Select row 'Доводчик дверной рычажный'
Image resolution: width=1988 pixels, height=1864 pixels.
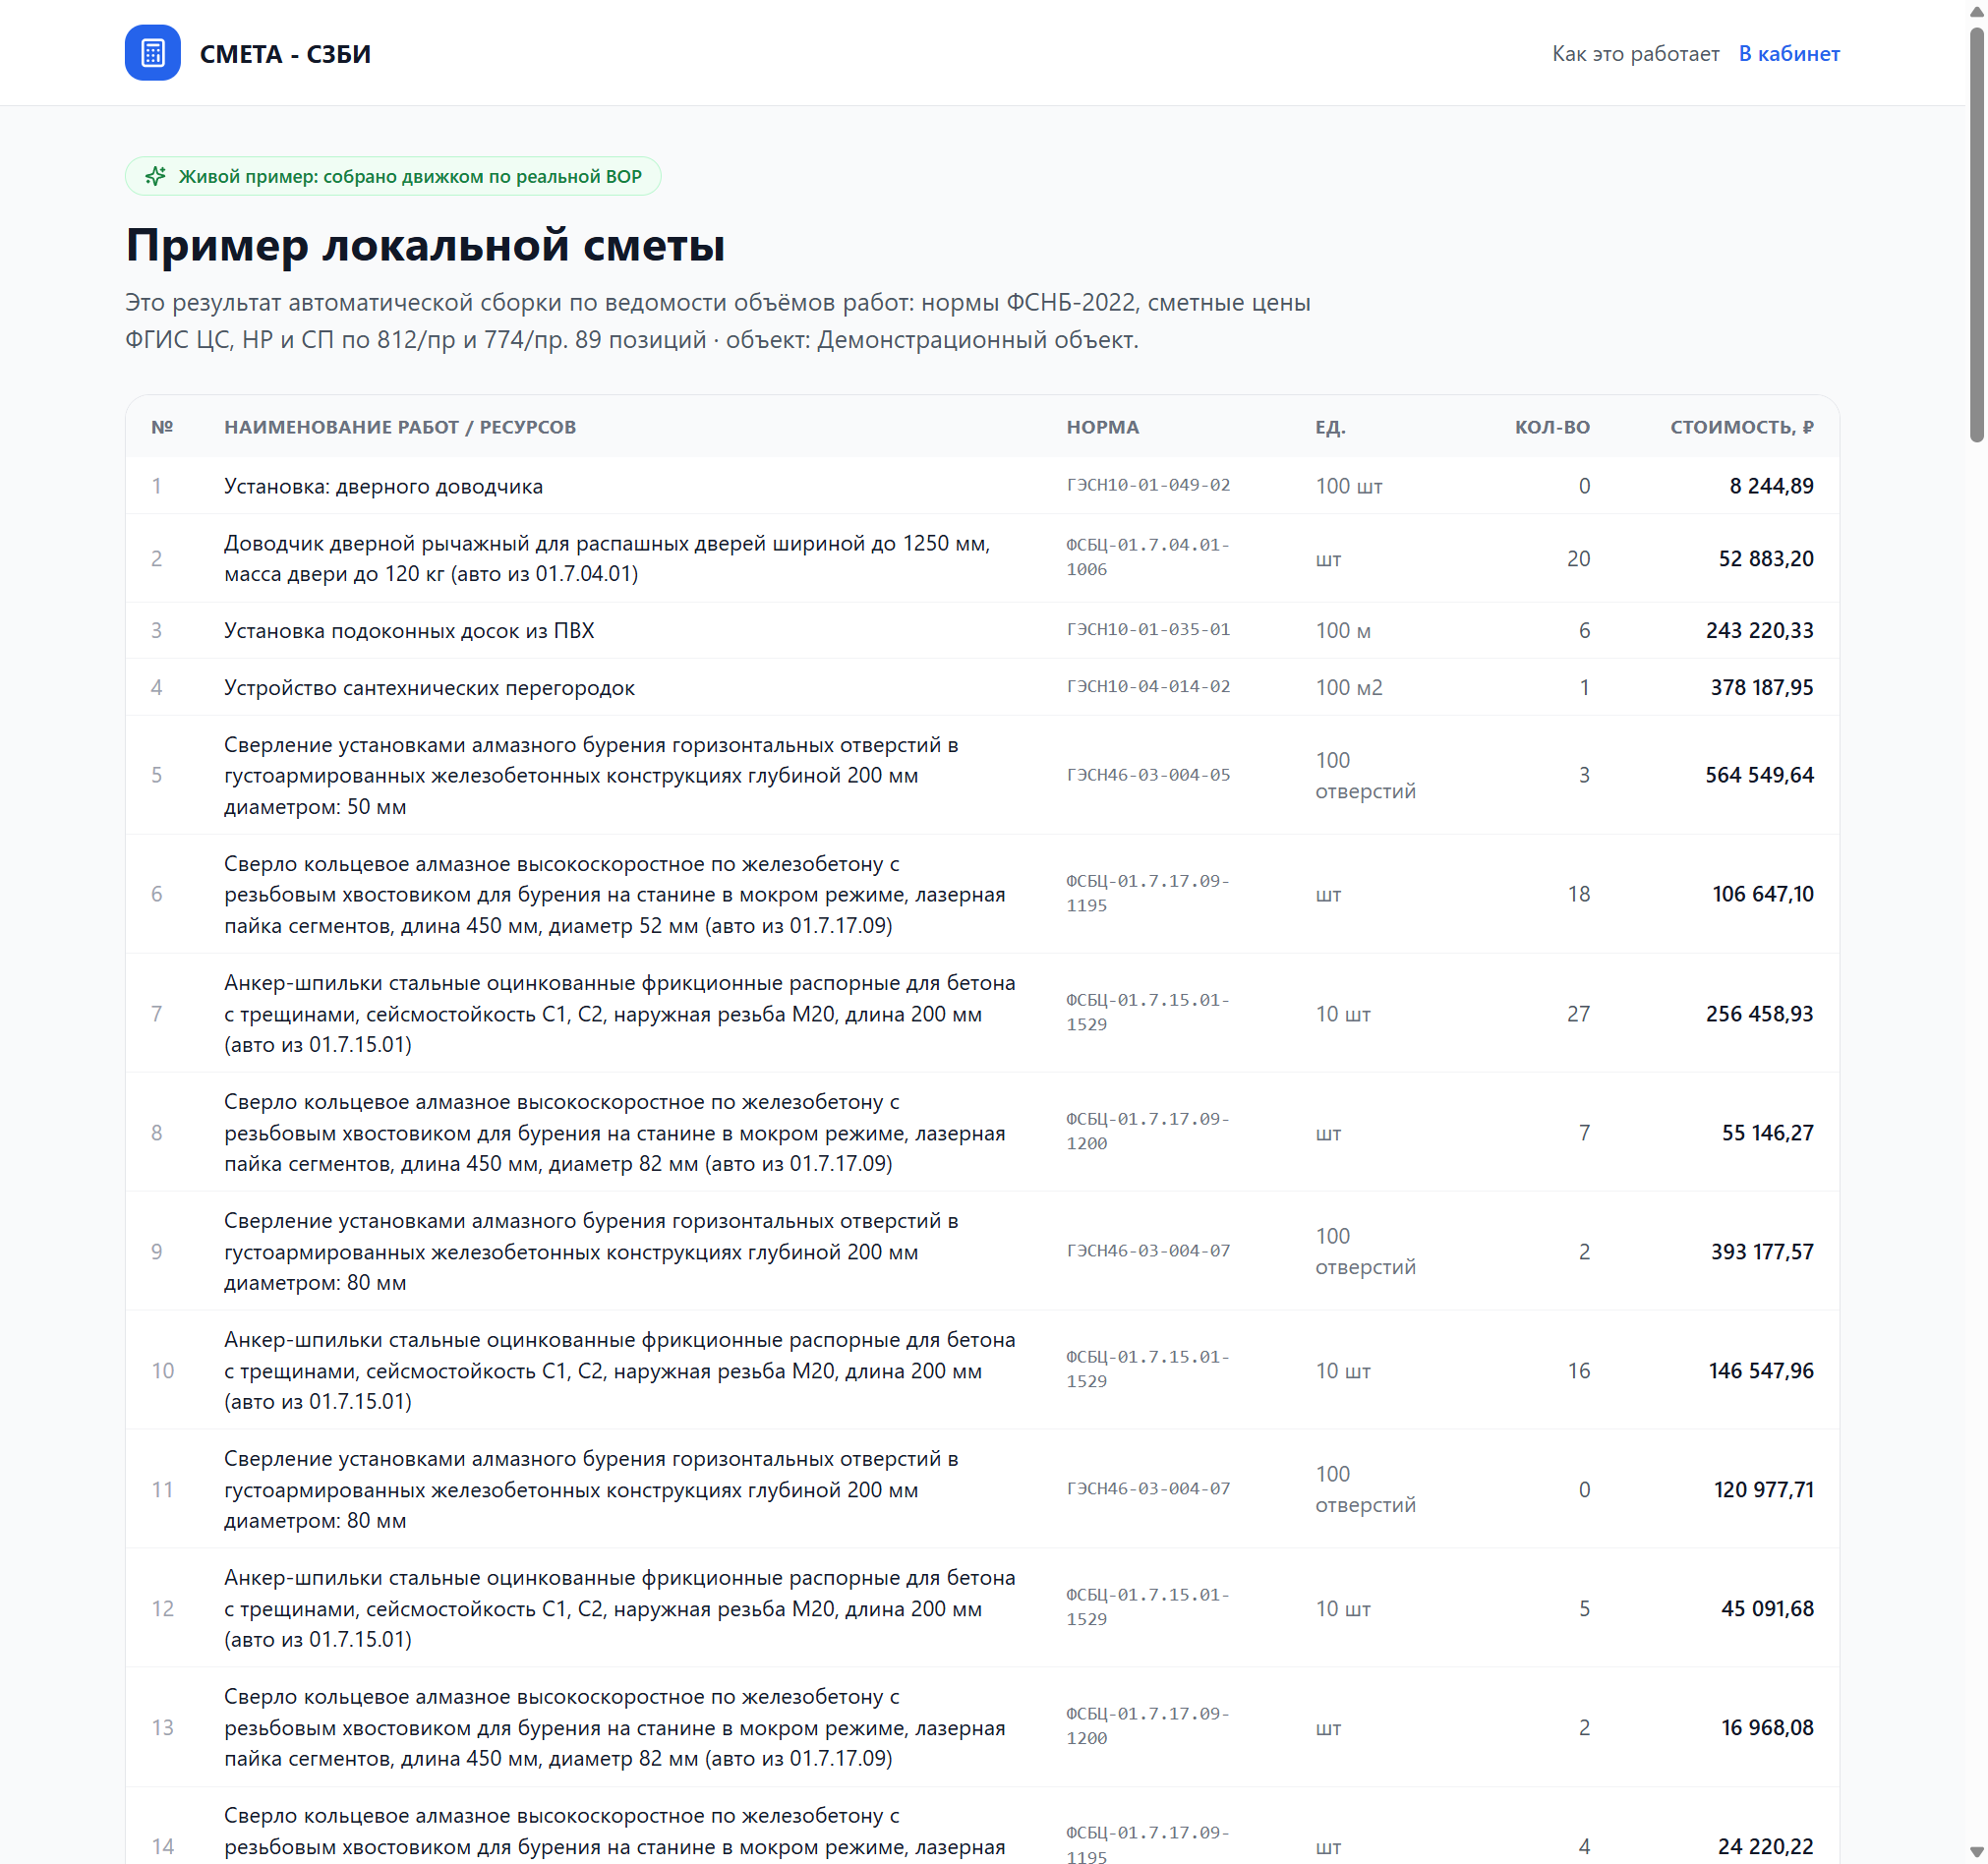pyautogui.click(x=982, y=559)
